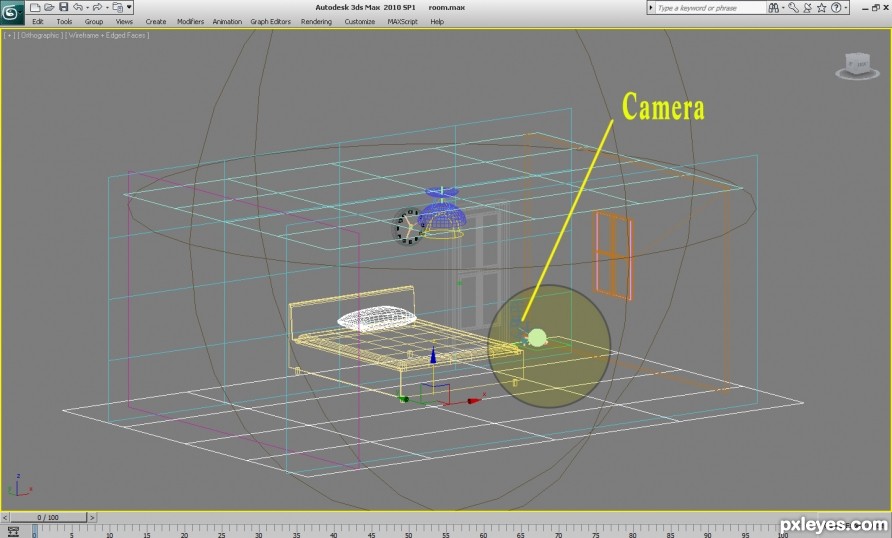Expand the InfoCenter search box arrow
This screenshot has height=538, width=892.
[651, 8]
